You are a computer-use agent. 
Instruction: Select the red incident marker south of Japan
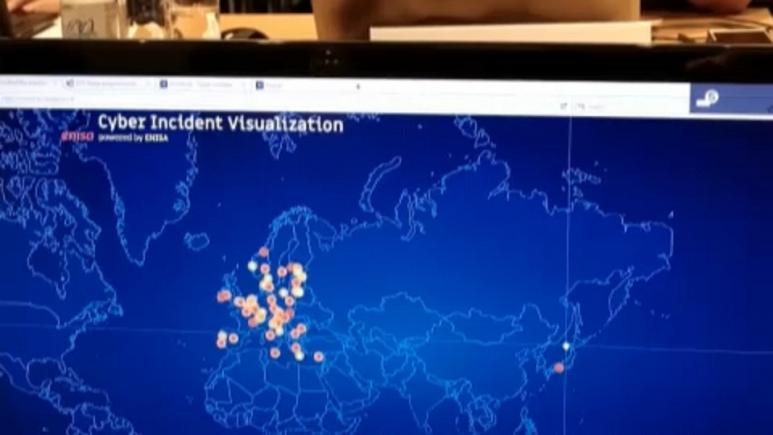(559, 367)
